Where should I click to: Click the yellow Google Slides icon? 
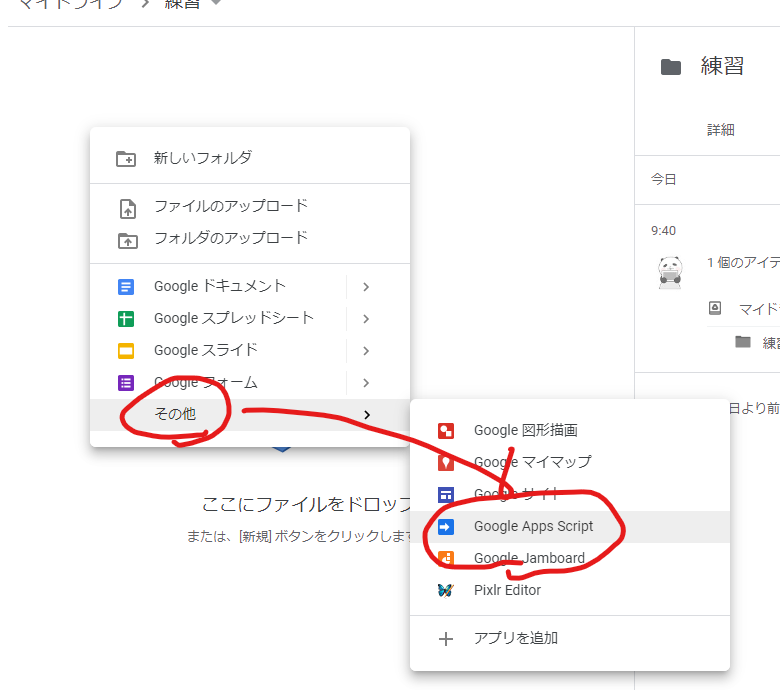pyautogui.click(x=126, y=351)
